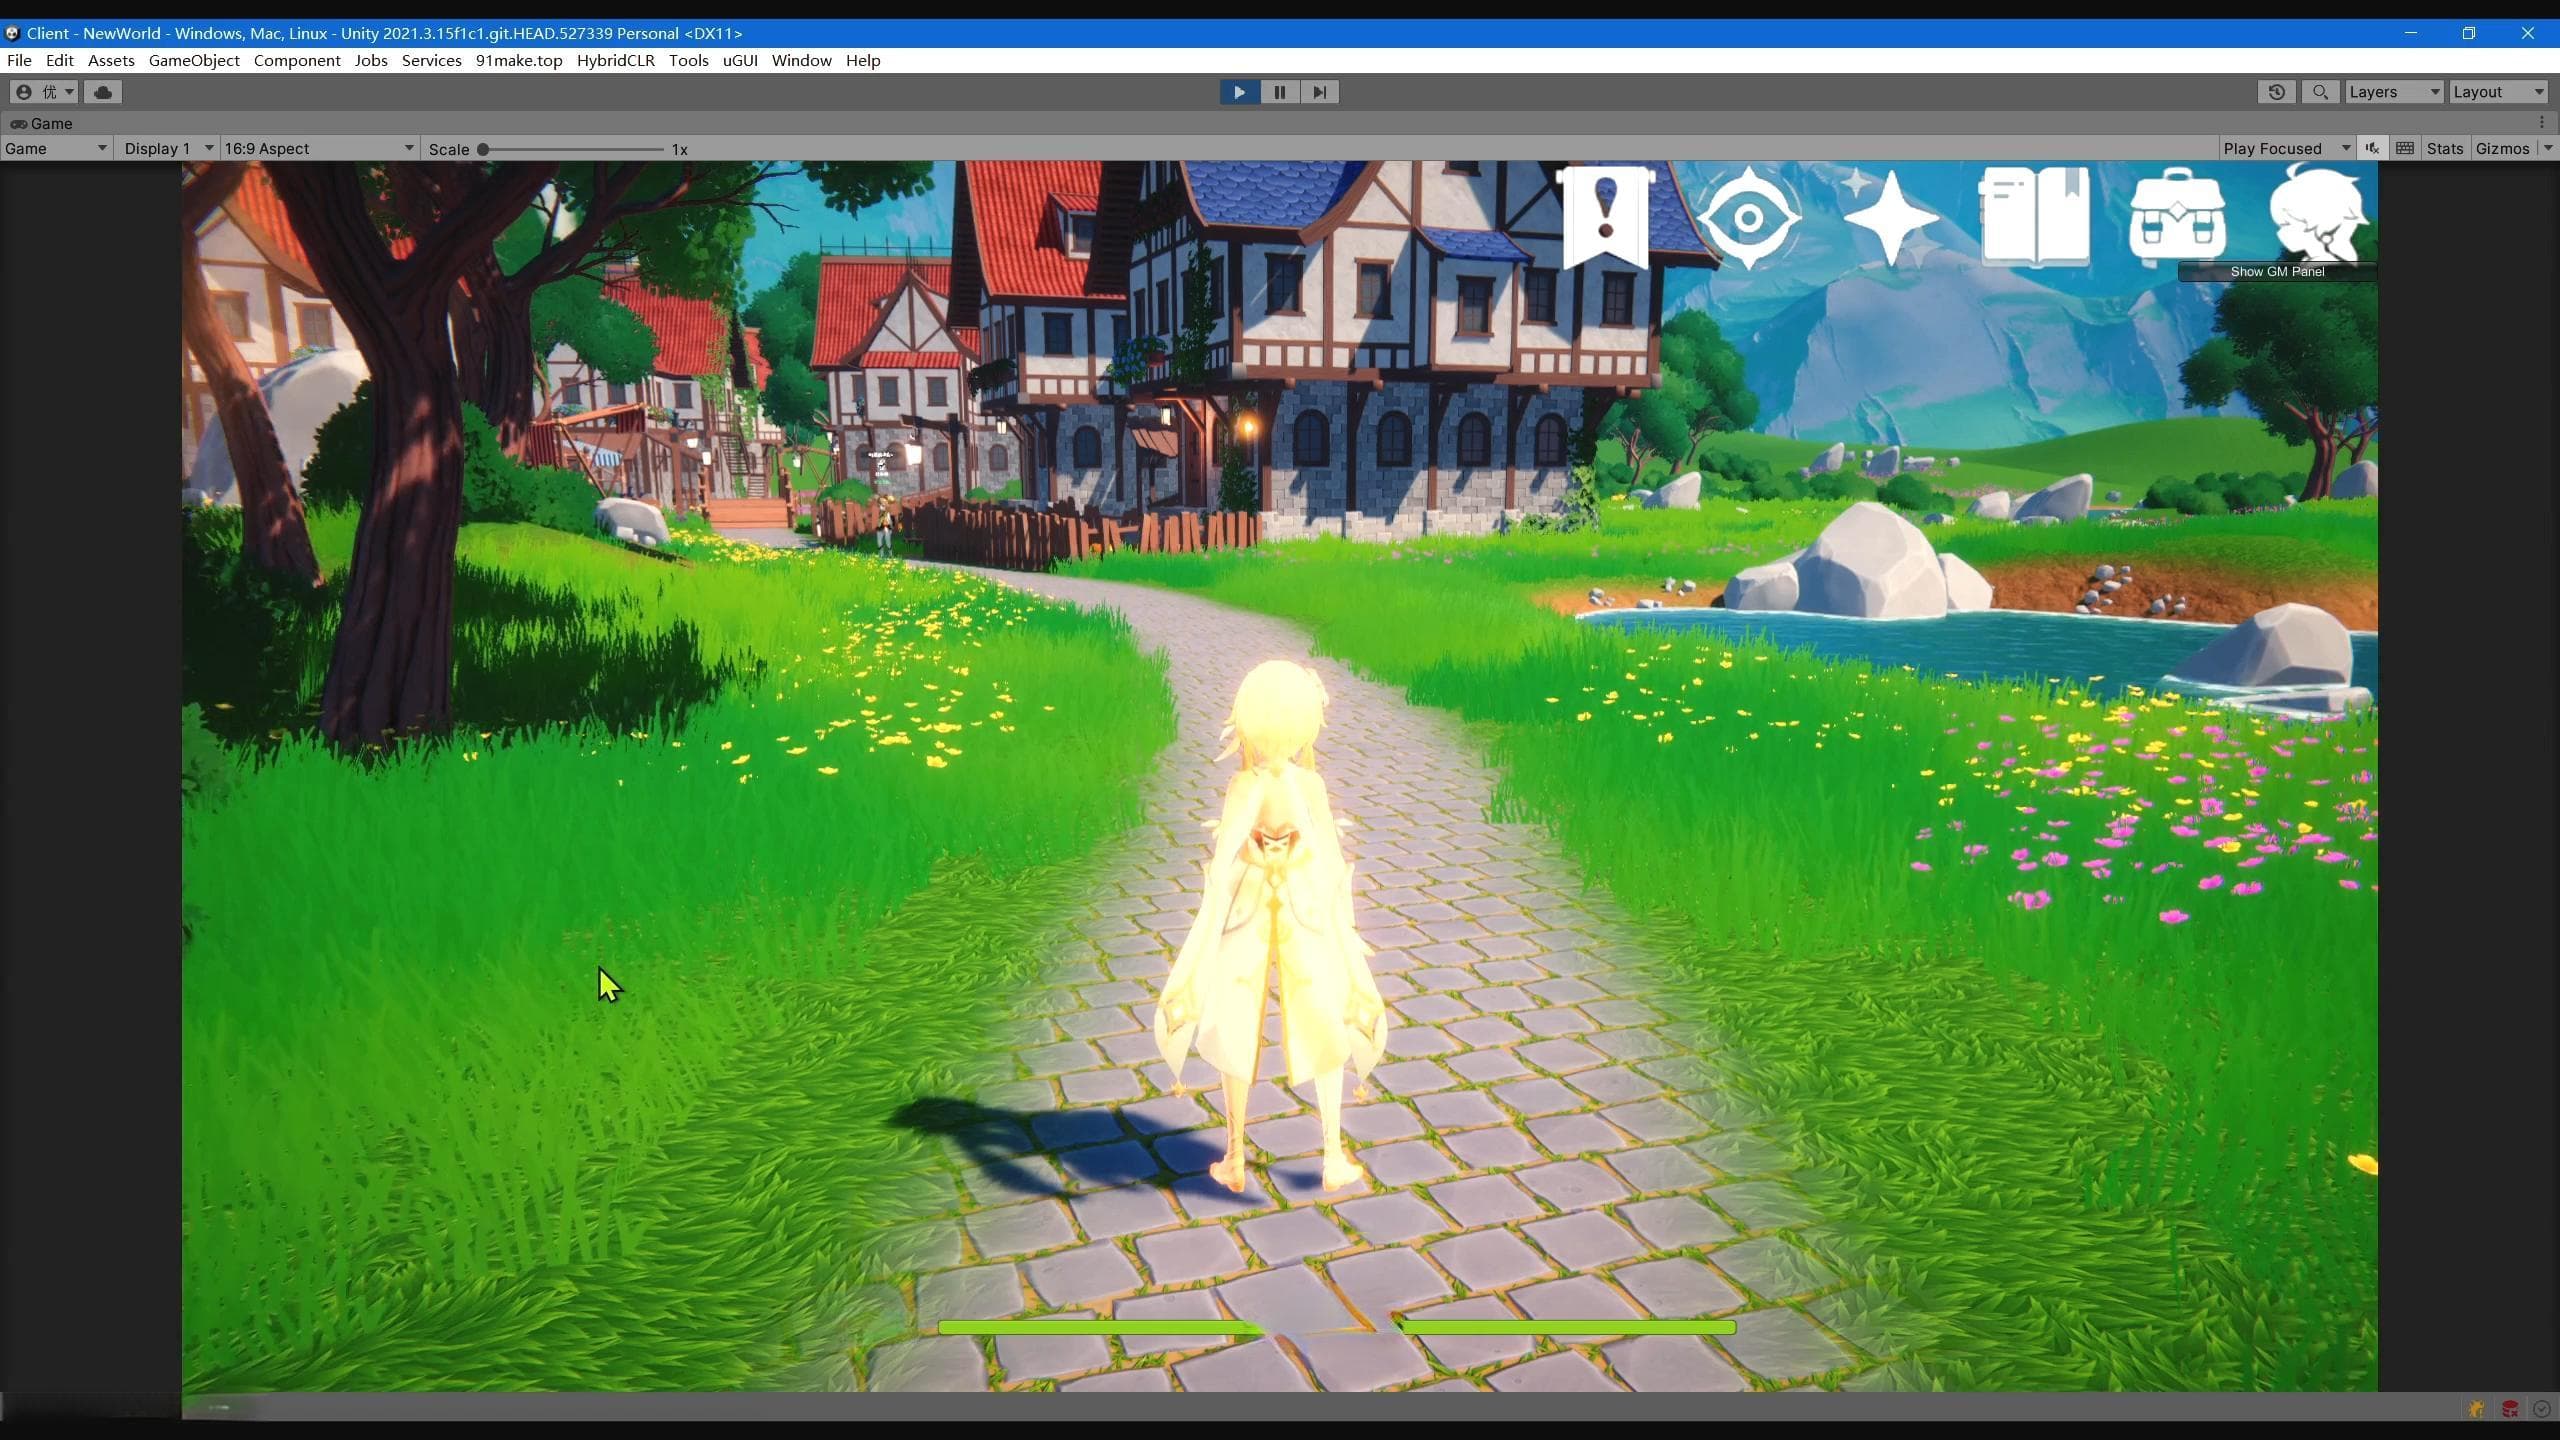Click the quest exclamation banner icon
The width and height of the screenshot is (2560, 1440).
[1605, 218]
